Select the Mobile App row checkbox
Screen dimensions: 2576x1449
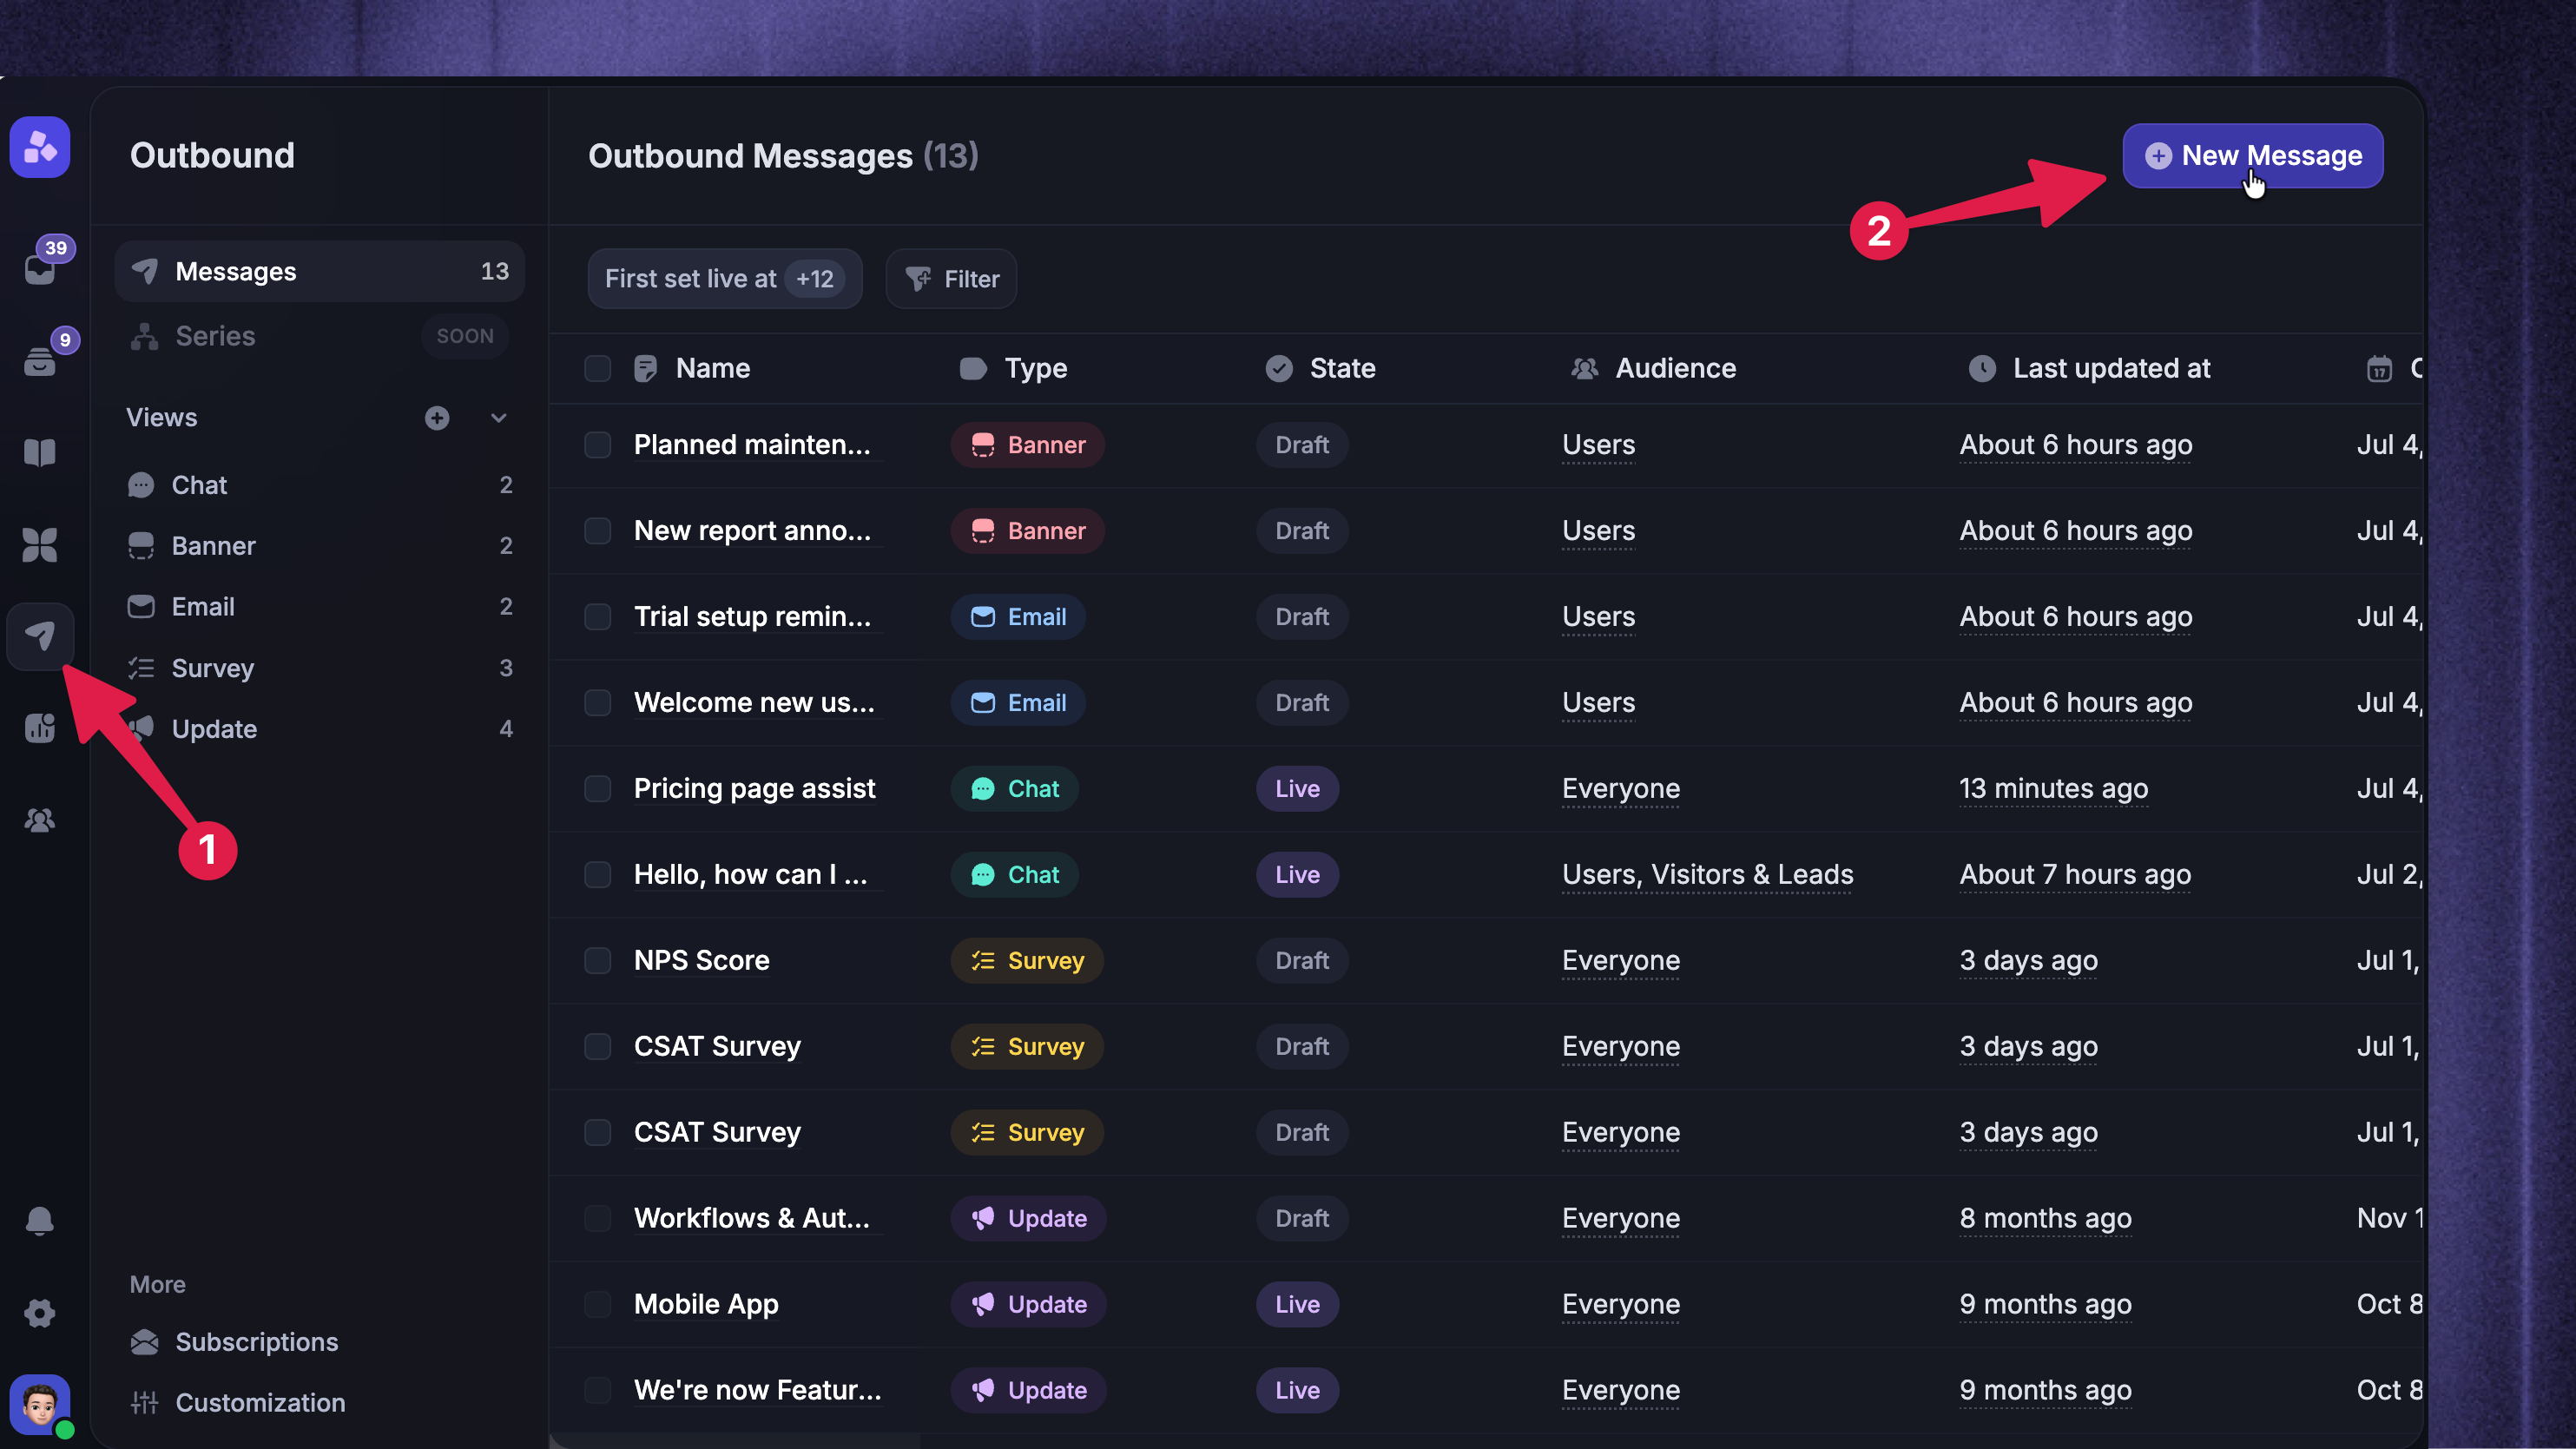[x=598, y=1305]
